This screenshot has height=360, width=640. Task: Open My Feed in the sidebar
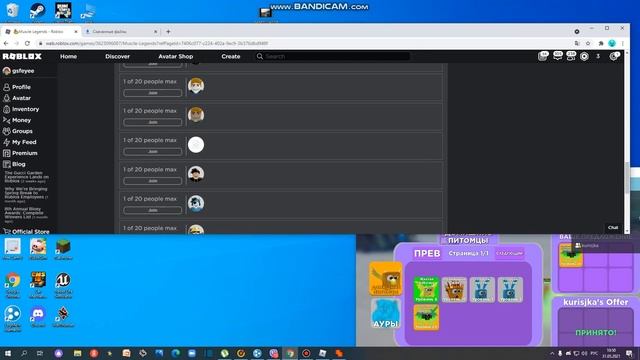tap(20, 142)
